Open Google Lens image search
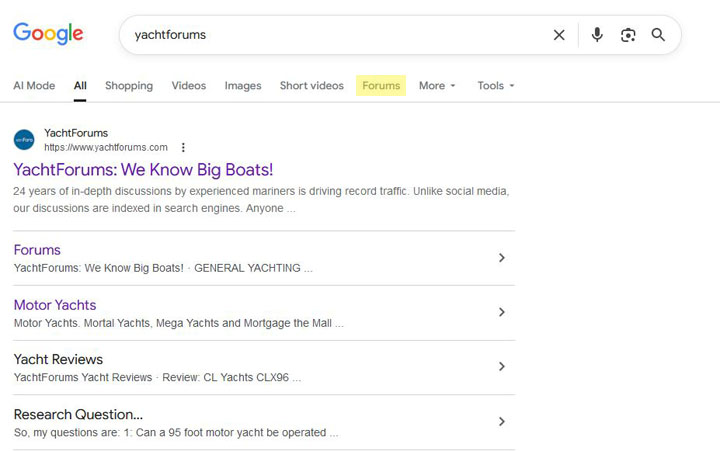This screenshot has height=451, width=720. (628, 35)
